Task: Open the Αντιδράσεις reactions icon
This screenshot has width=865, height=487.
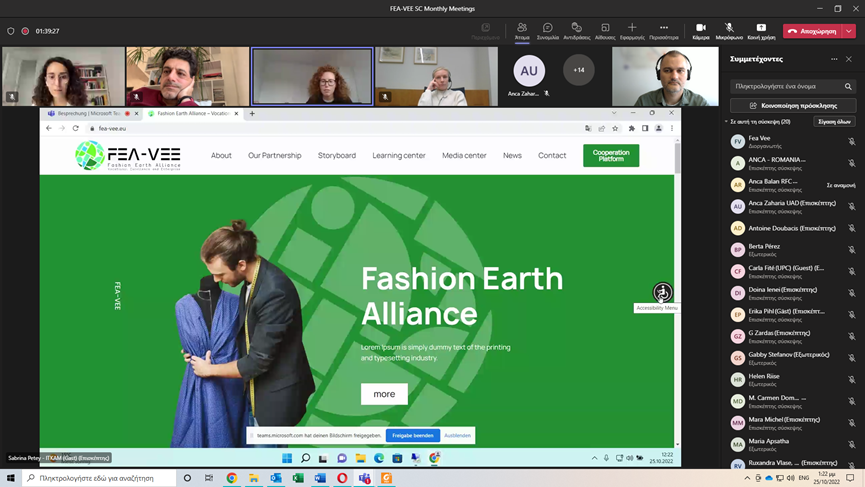Action: click(x=576, y=28)
